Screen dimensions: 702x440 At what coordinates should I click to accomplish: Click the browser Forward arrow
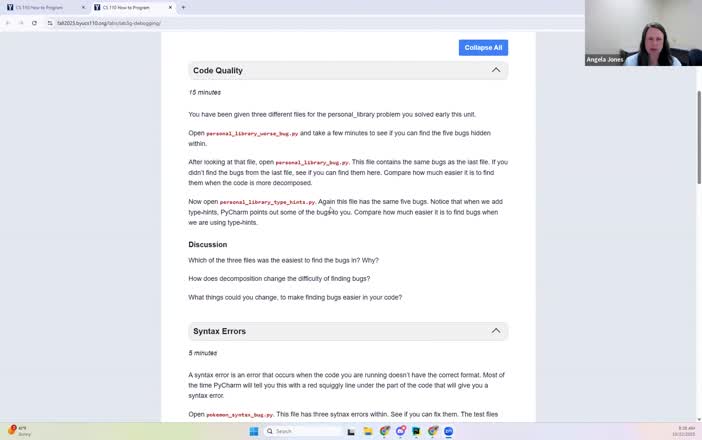click(21, 23)
